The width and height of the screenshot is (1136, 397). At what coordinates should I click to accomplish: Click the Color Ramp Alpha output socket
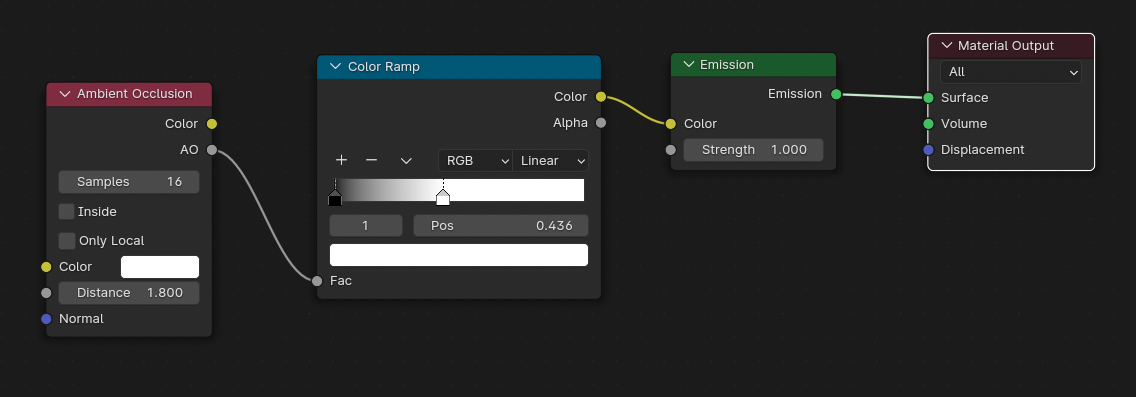[x=601, y=123]
